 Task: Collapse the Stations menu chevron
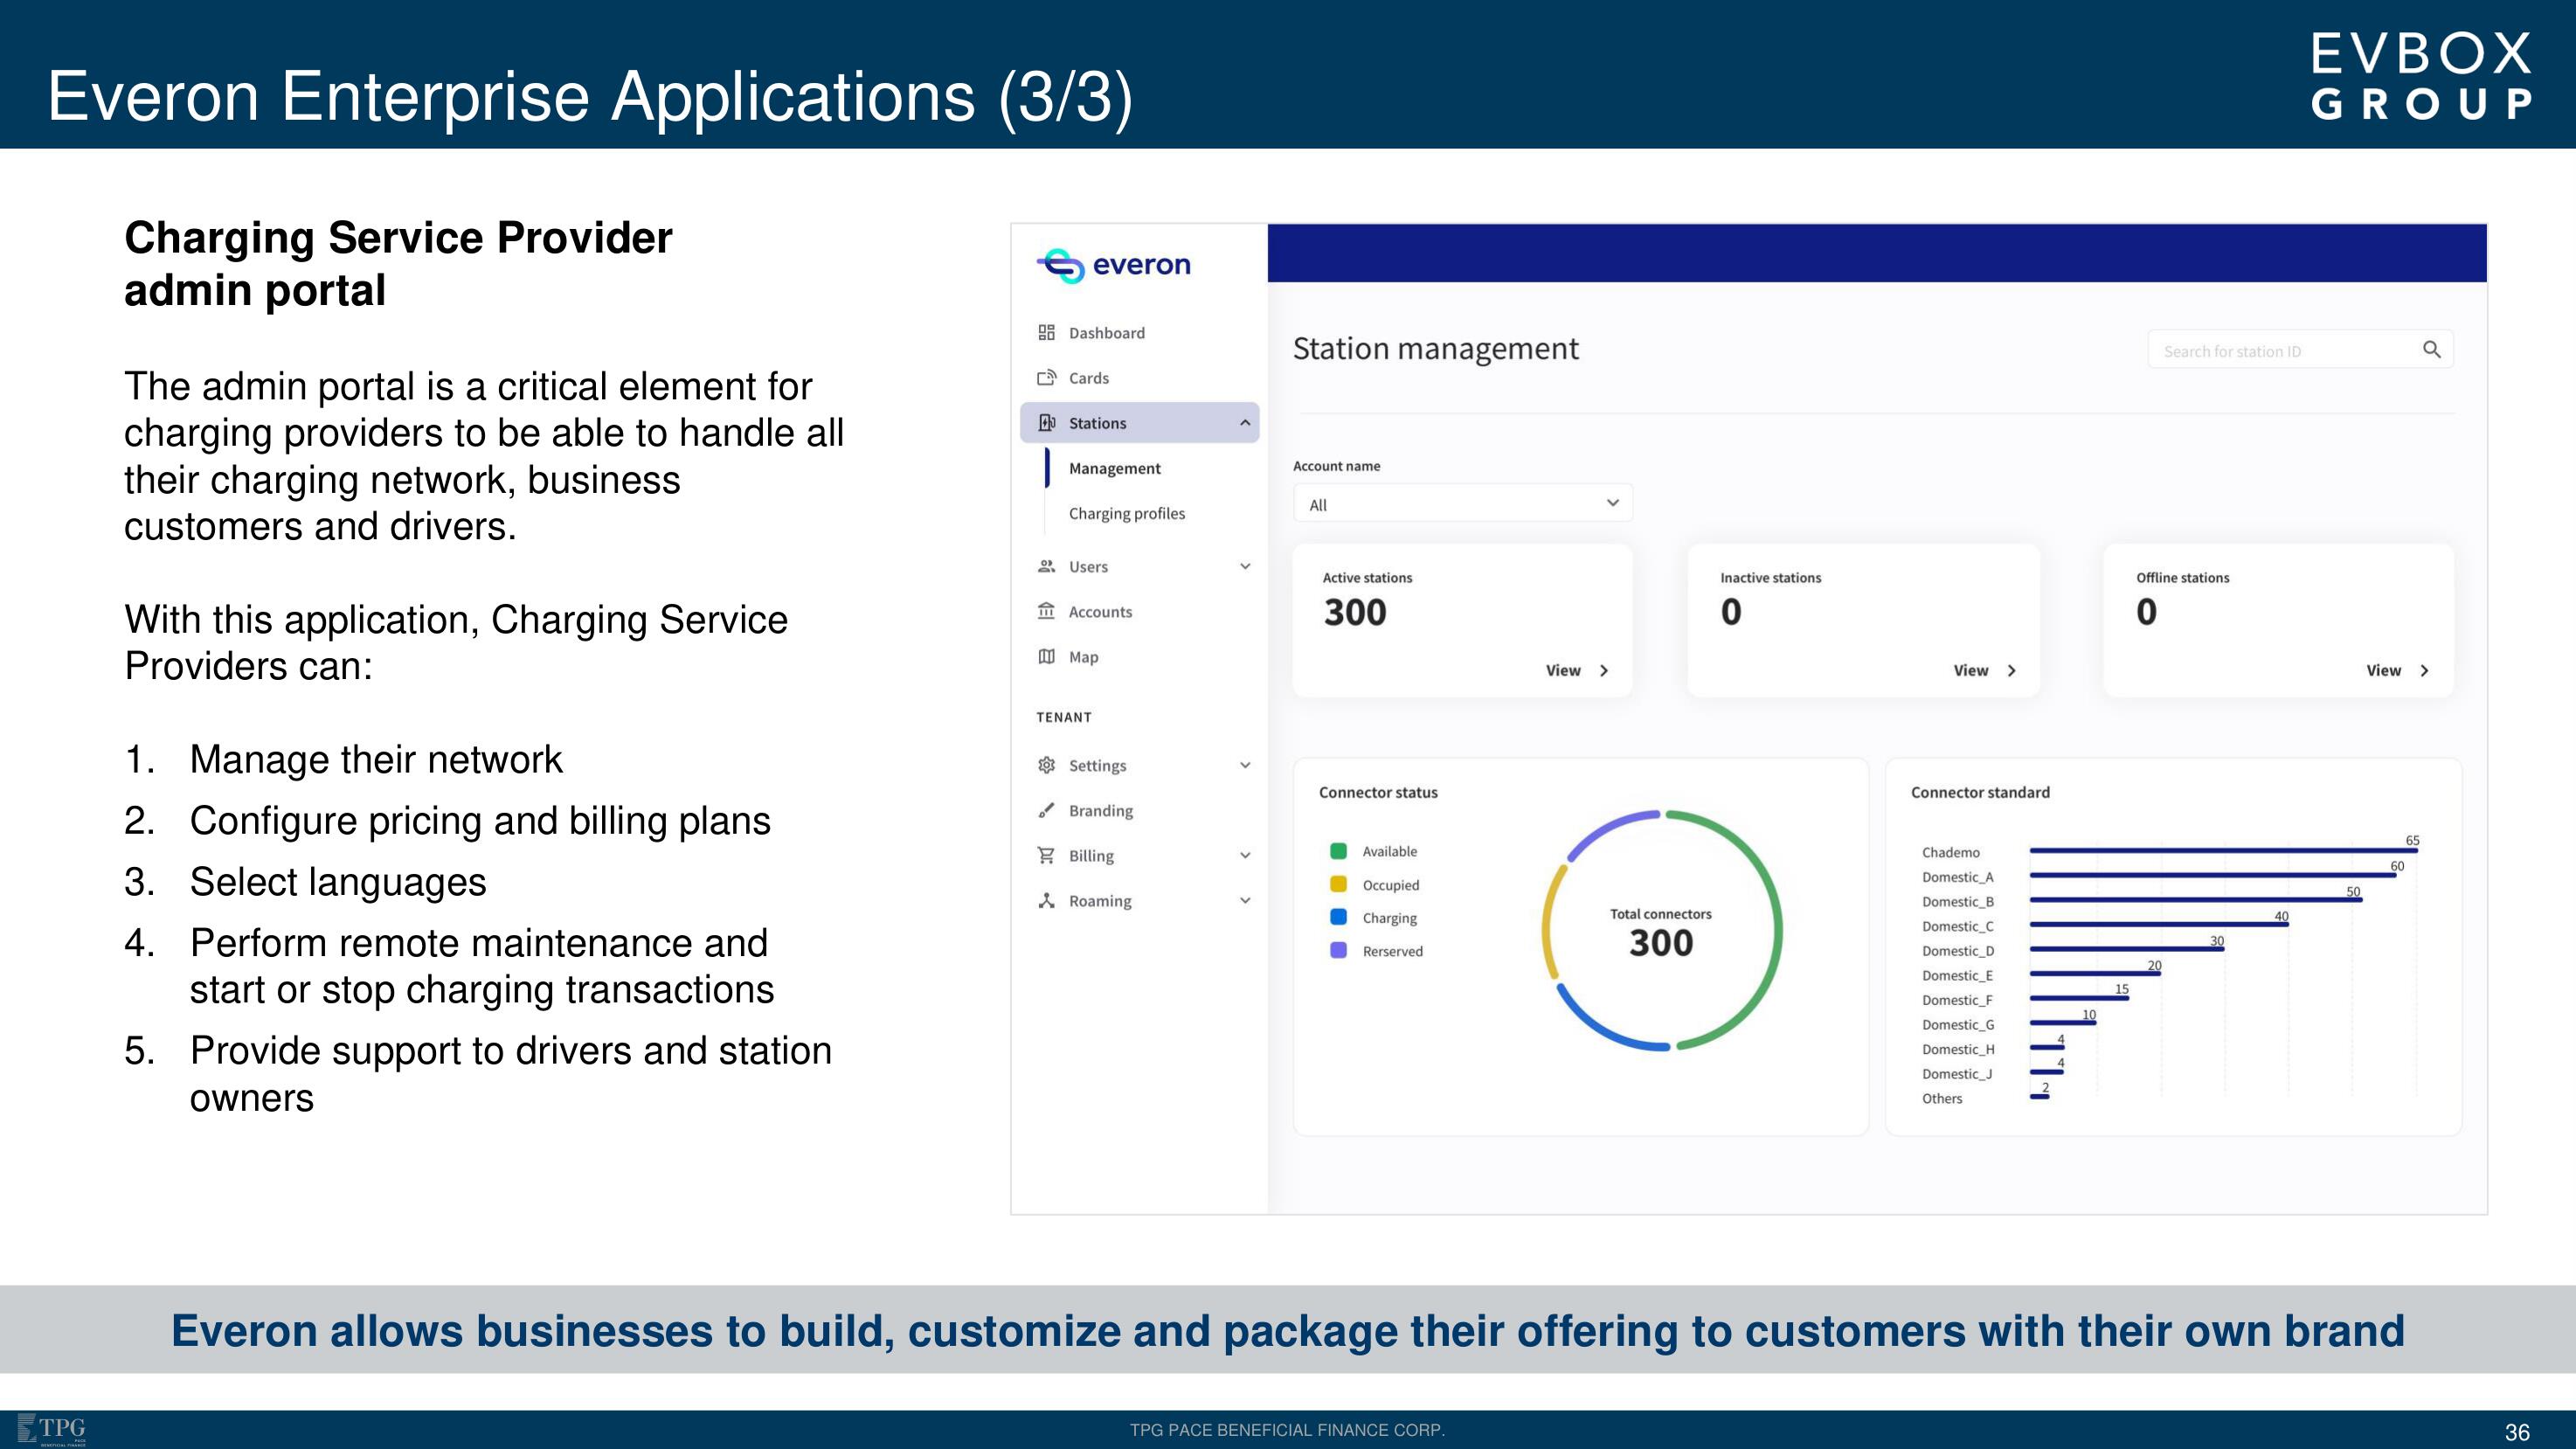coord(1245,423)
